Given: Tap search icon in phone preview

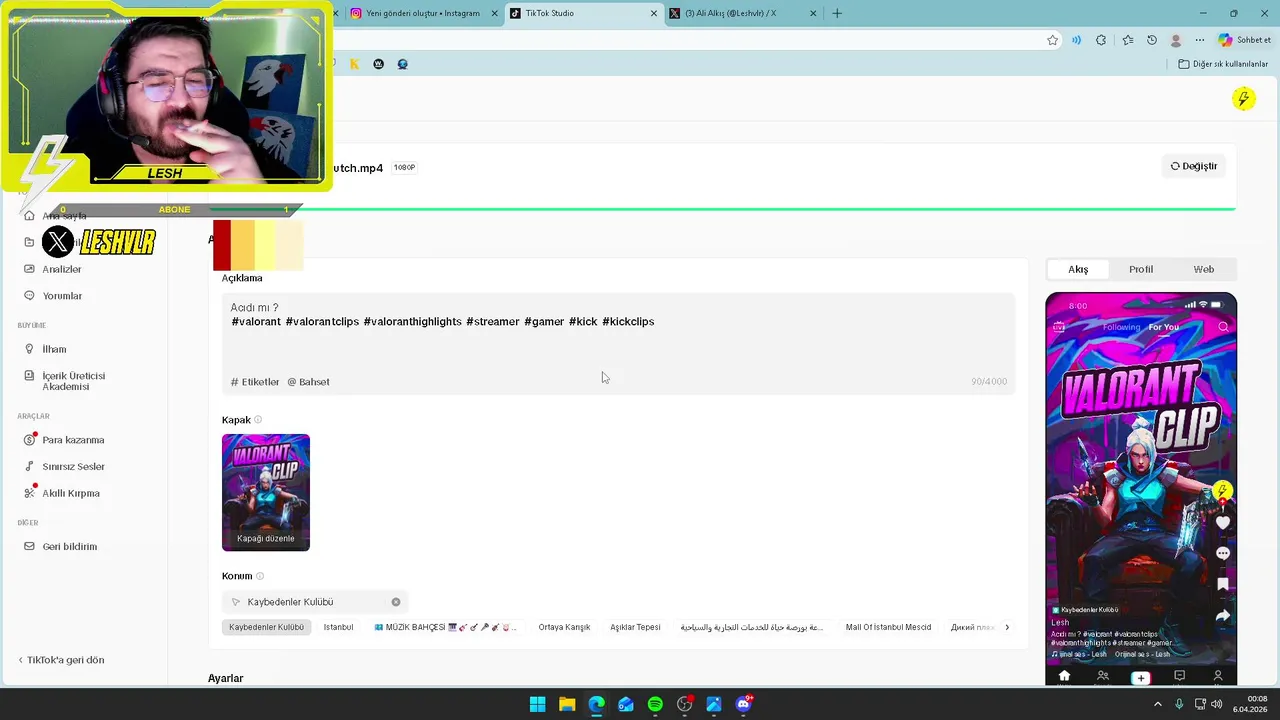Looking at the screenshot, I should click(x=1223, y=327).
